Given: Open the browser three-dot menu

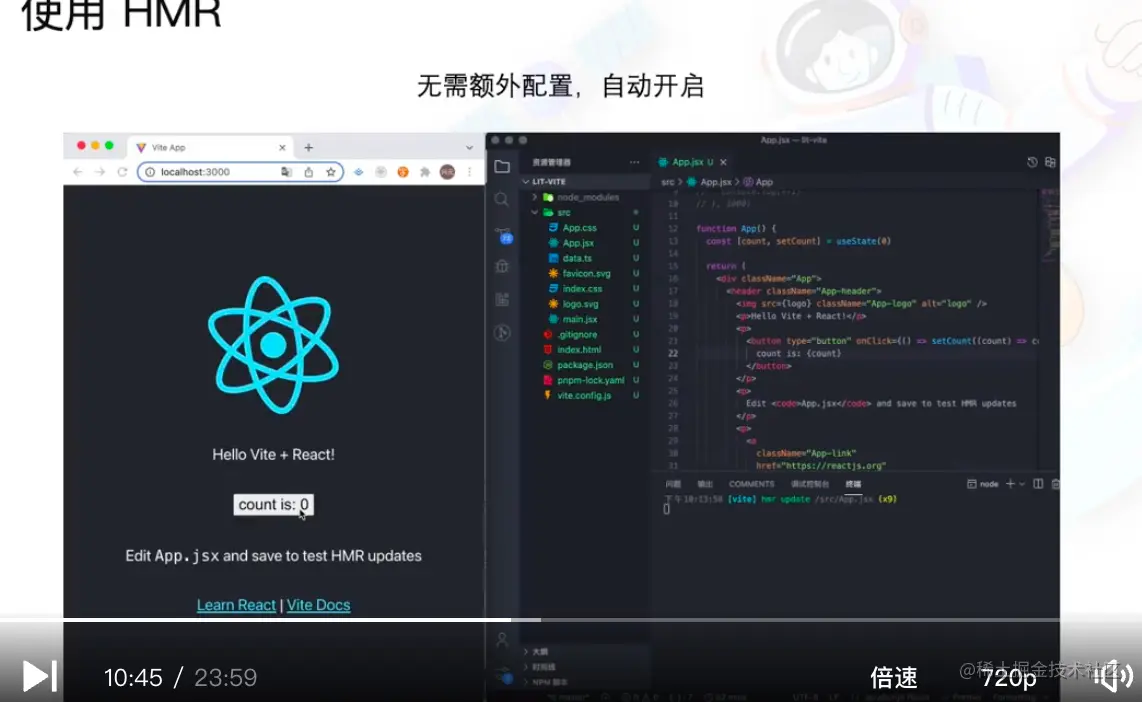Looking at the screenshot, I should (x=469, y=172).
